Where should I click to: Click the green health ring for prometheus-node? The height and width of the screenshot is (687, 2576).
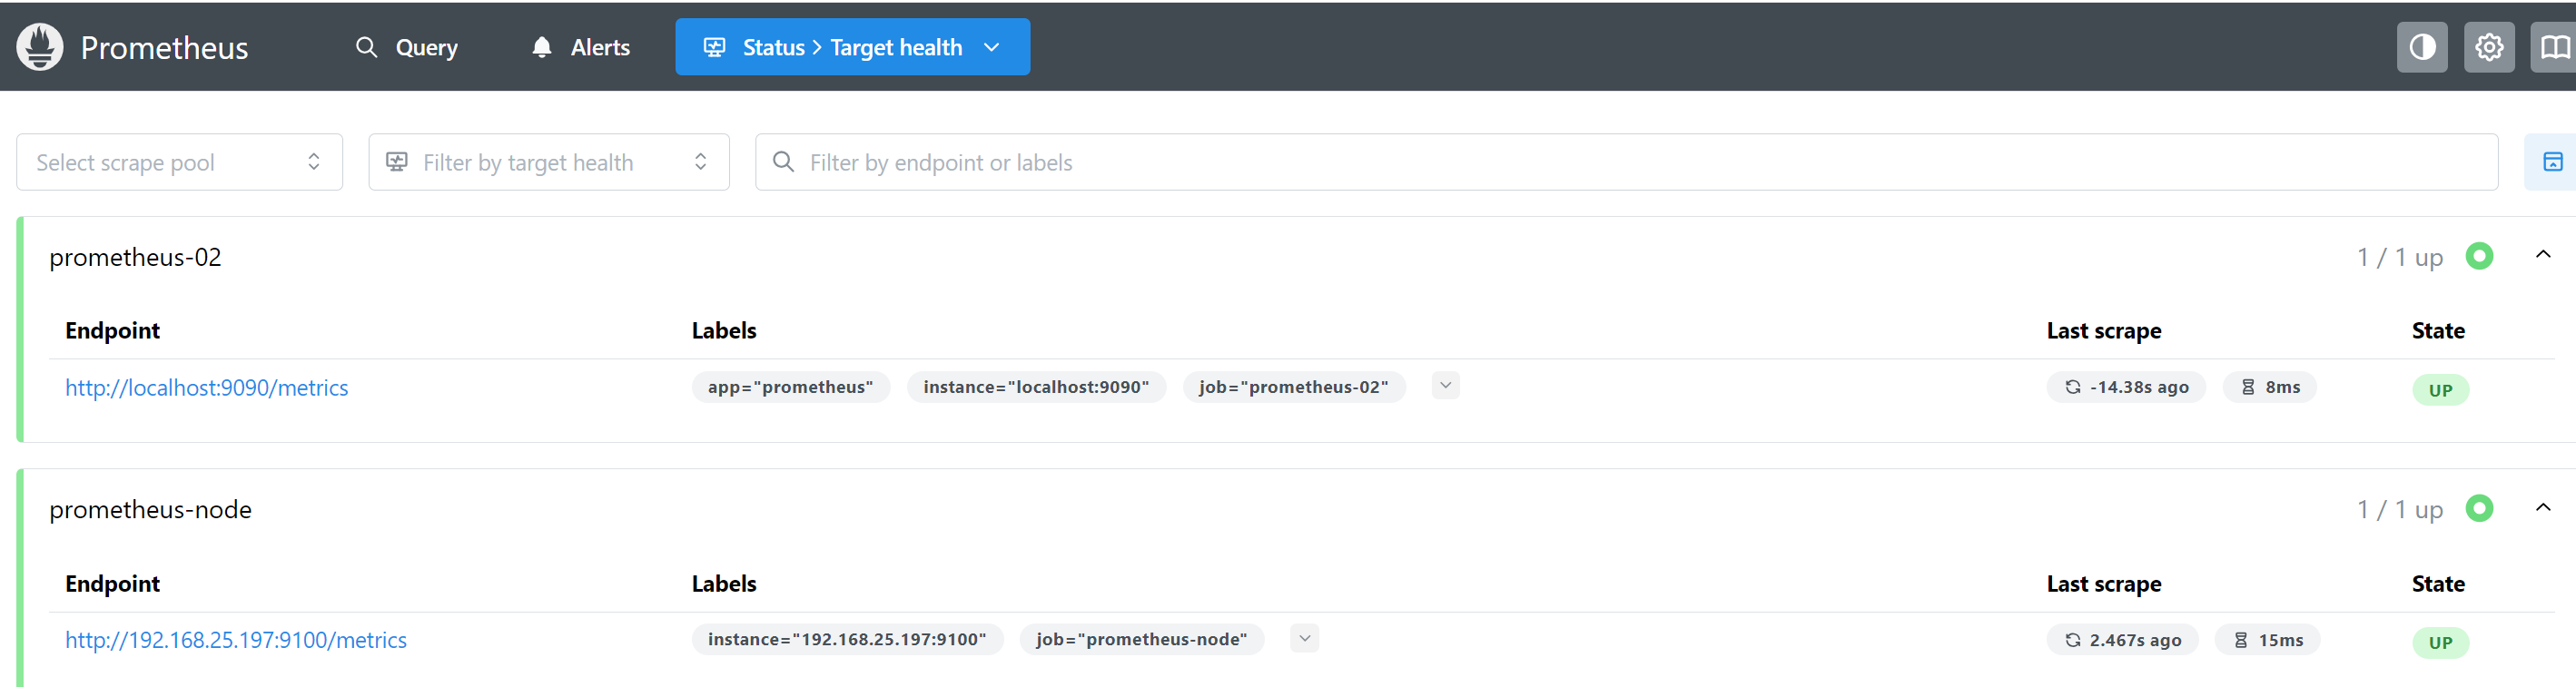pos(2478,509)
